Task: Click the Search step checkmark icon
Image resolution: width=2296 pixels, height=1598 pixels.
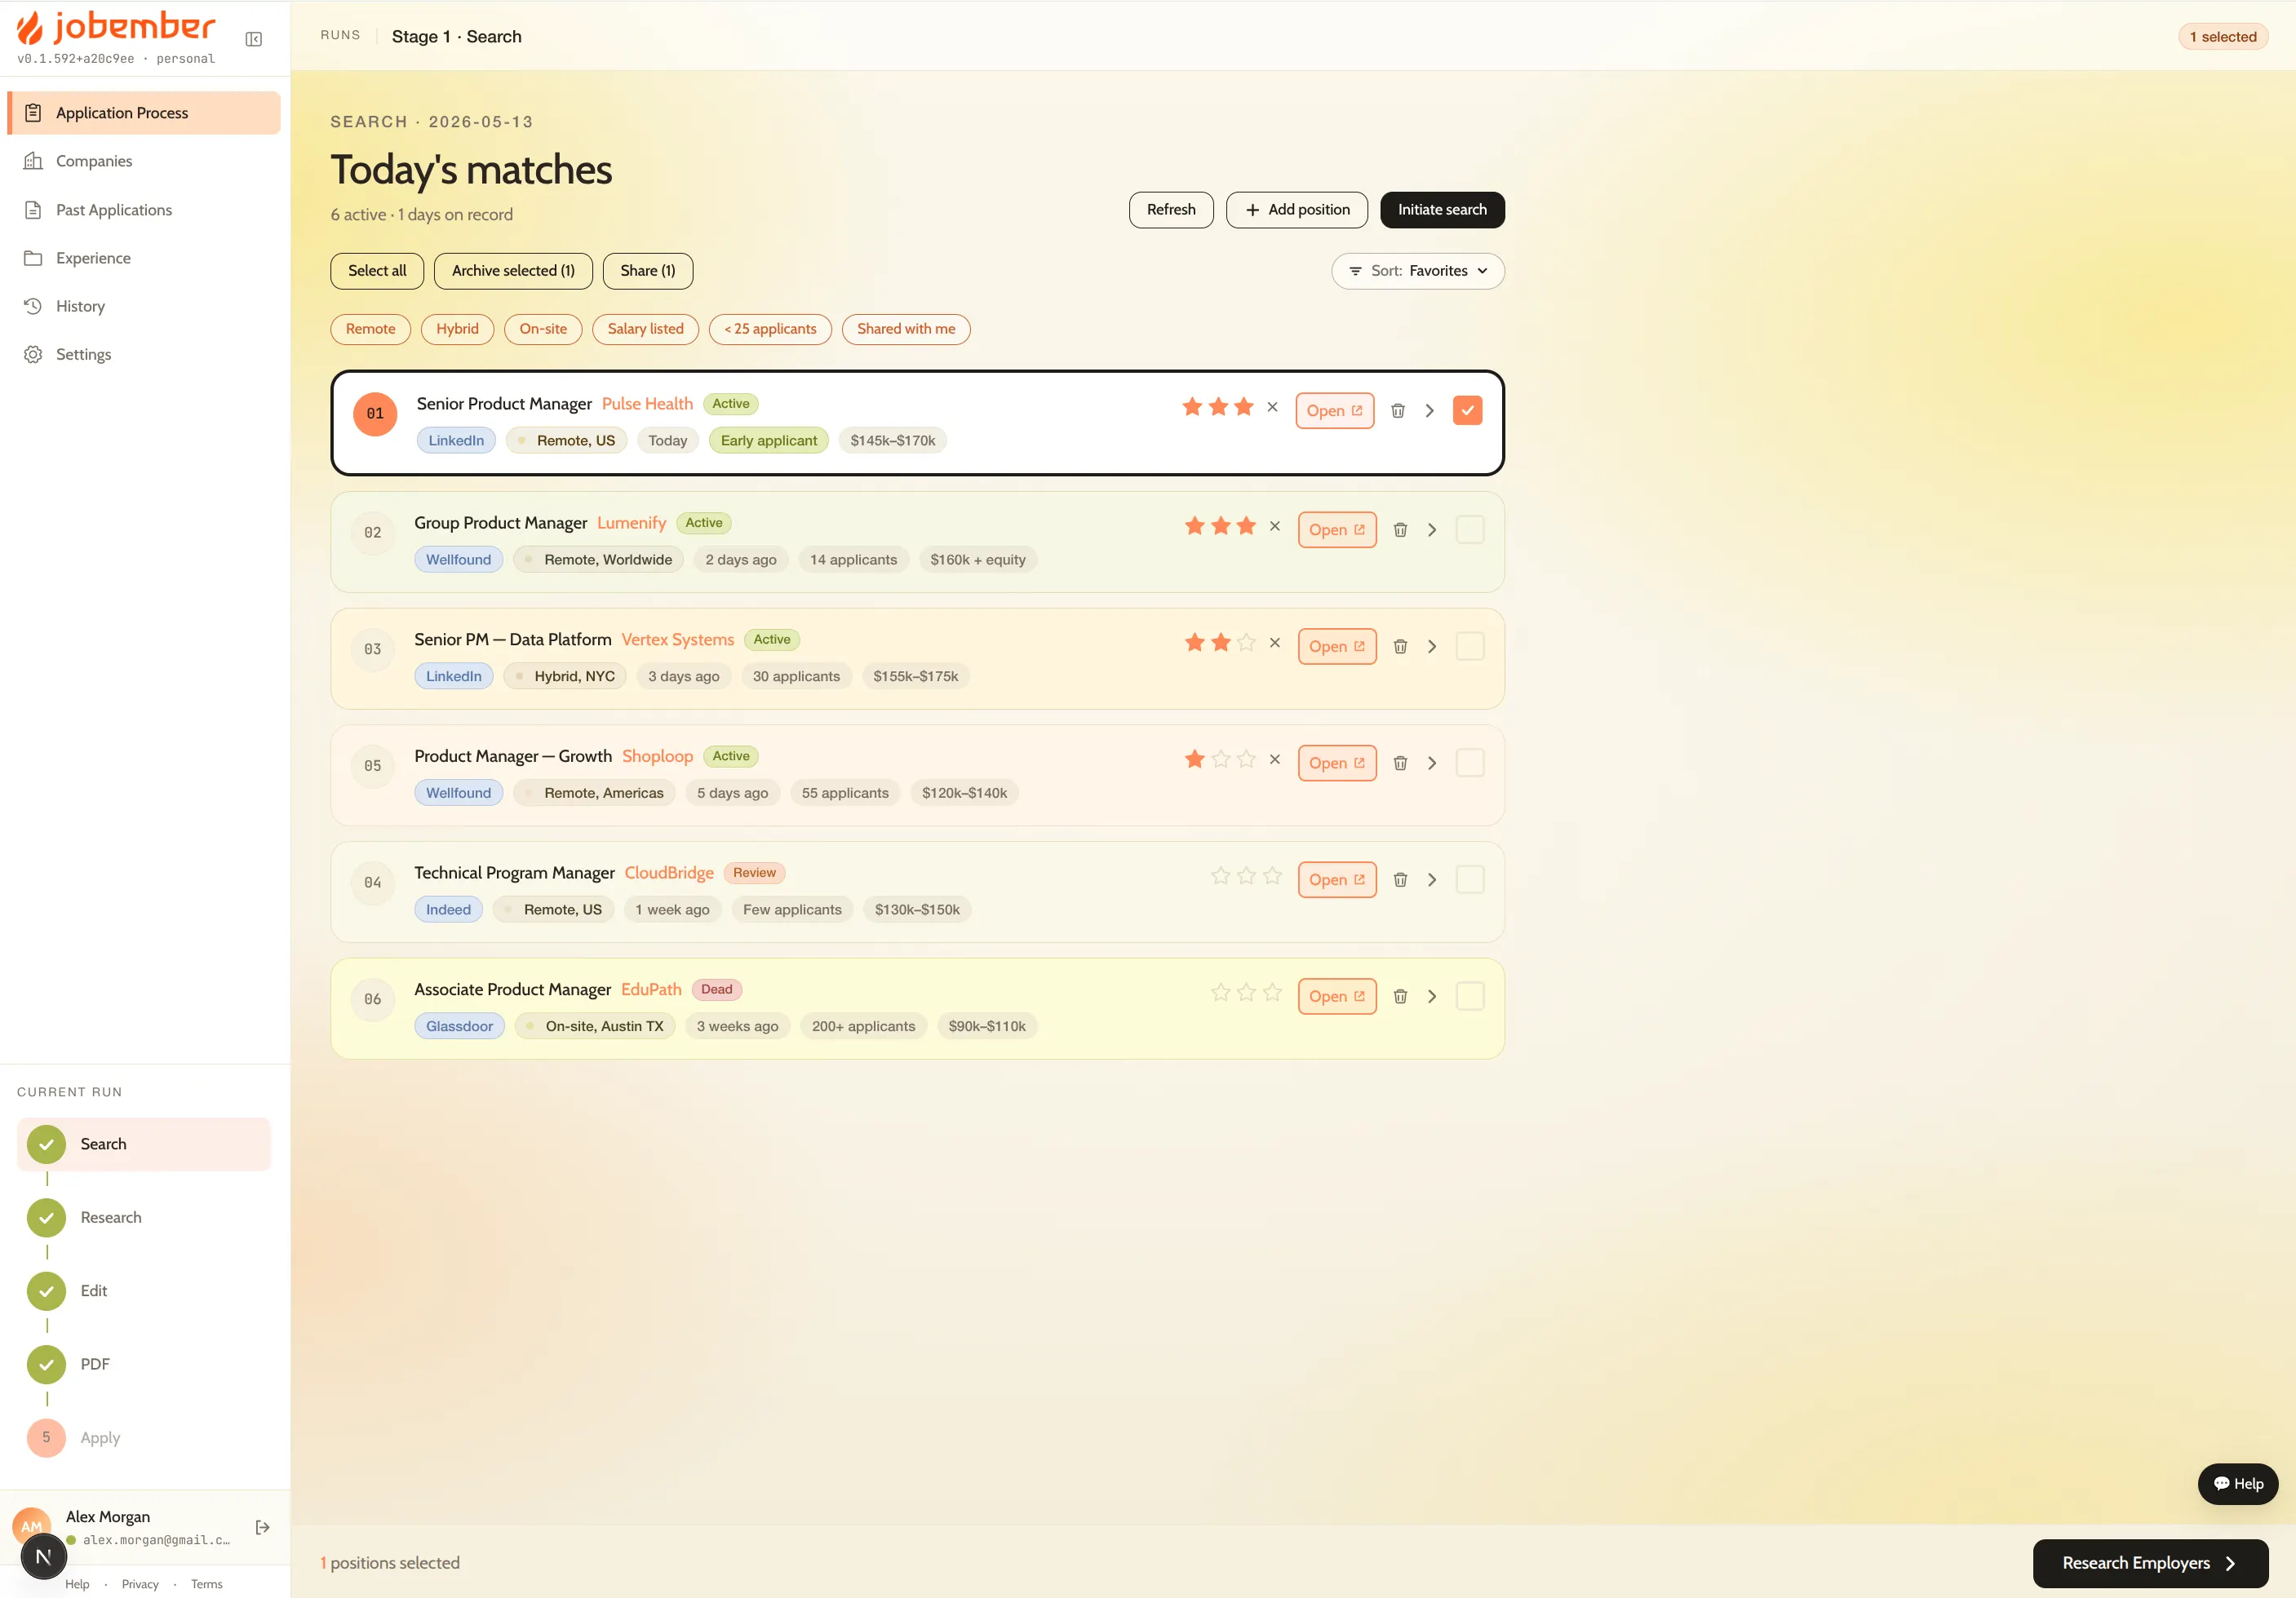Action: [x=46, y=1144]
